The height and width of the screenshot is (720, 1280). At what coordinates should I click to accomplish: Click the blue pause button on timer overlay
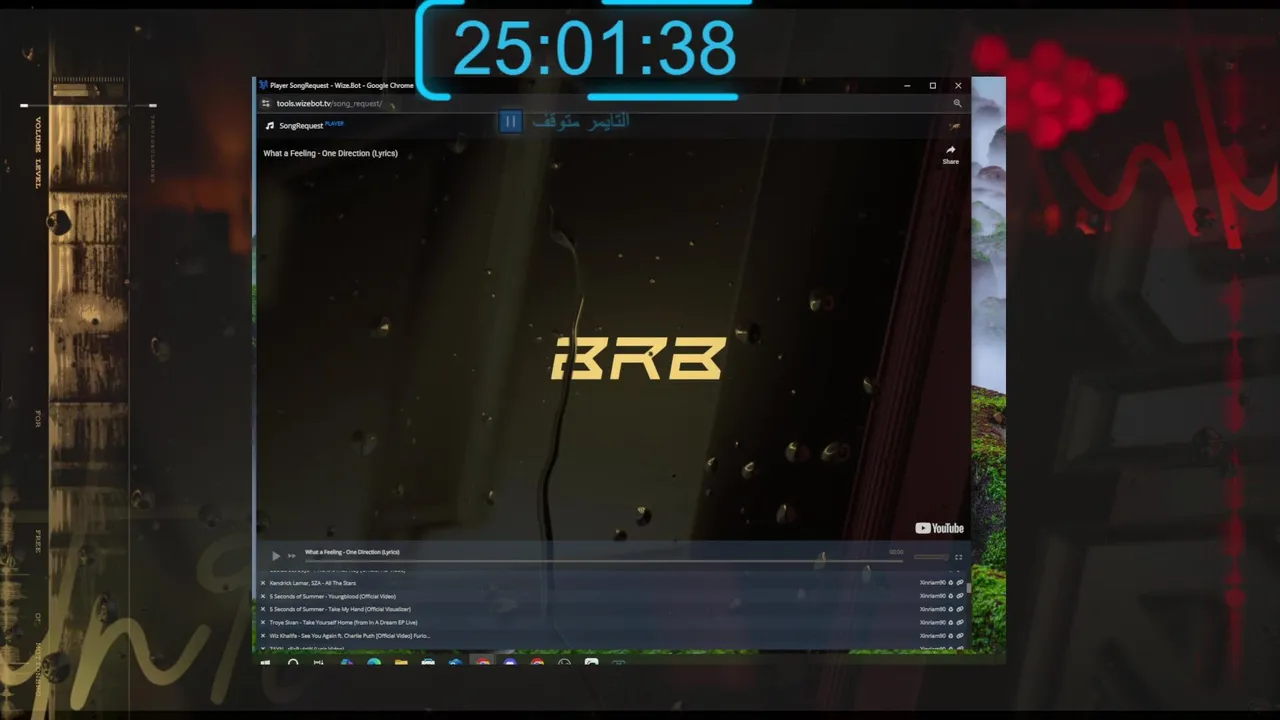tap(510, 122)
